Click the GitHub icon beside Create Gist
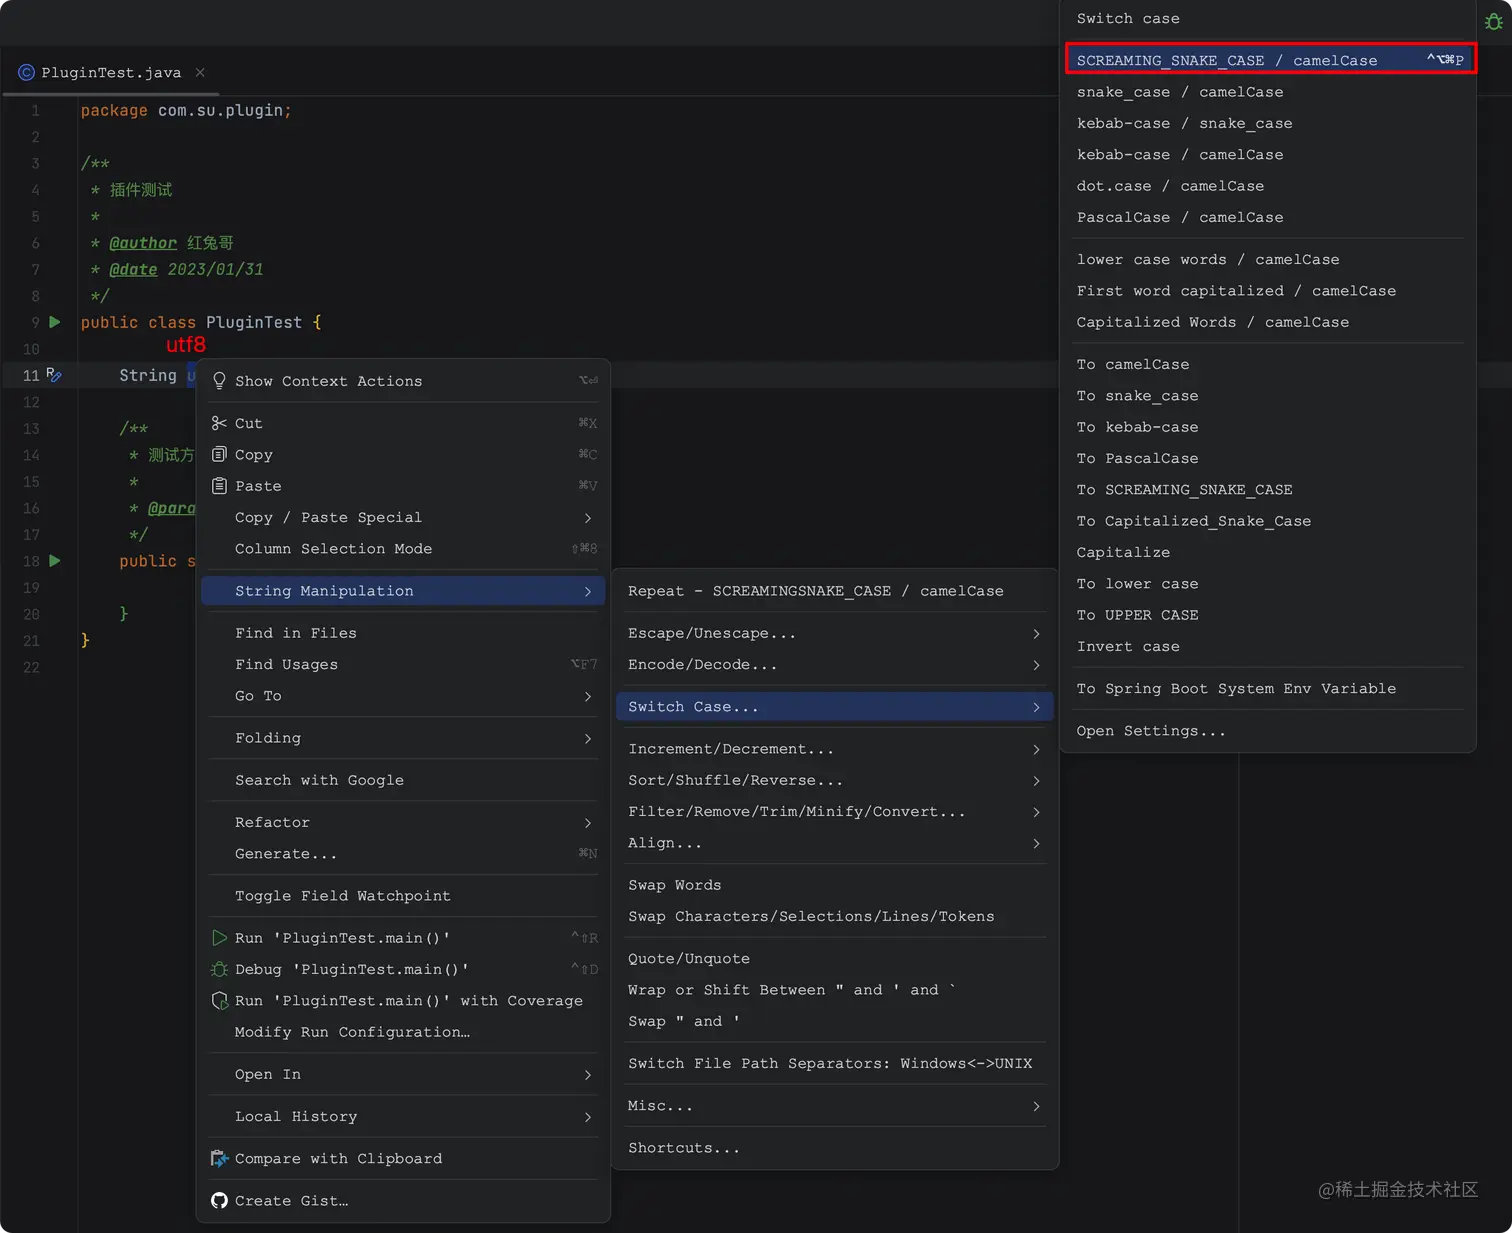The height and width of the screenshot is (1233, 1512). 219,1200
